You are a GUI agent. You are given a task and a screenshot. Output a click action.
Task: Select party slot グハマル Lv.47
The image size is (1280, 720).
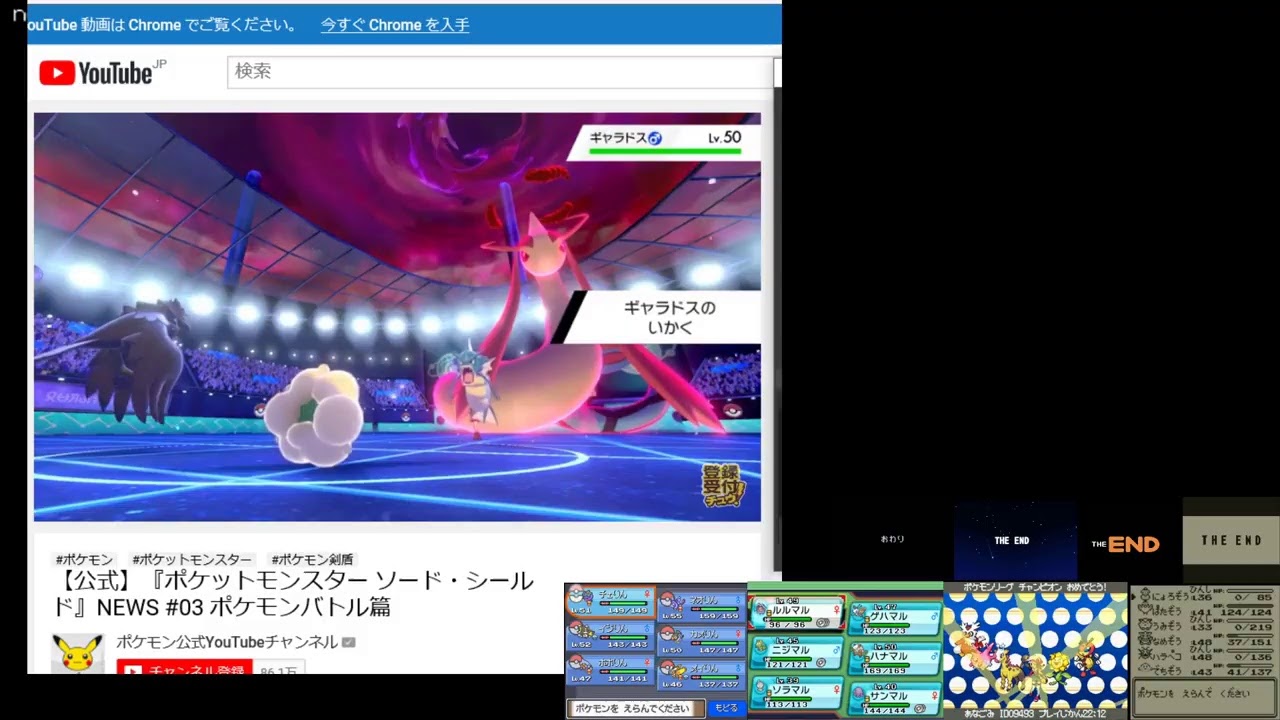click(895, 619)
